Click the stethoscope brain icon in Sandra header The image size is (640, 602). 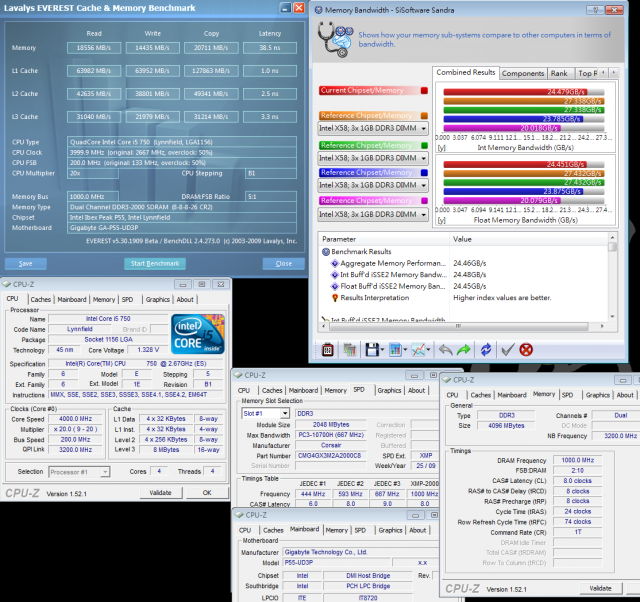point(336,39)
